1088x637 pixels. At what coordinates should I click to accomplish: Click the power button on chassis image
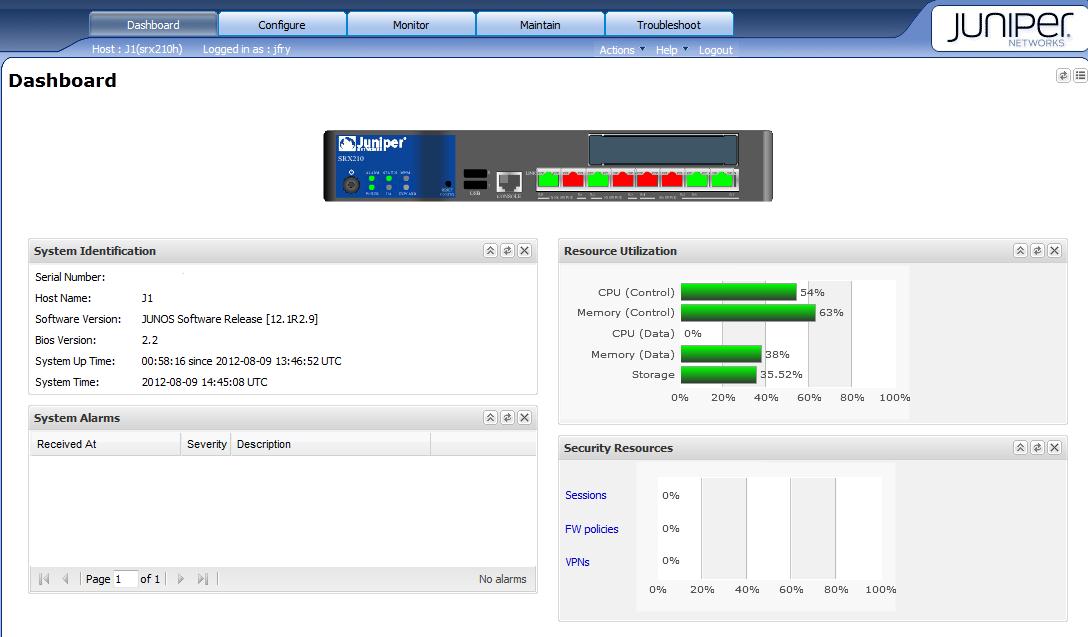351,185
